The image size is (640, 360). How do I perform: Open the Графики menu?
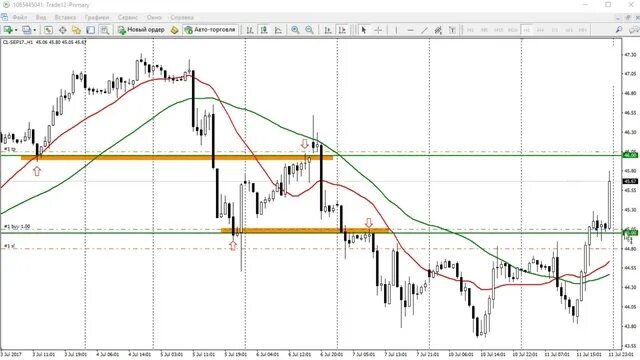(97, 18)
